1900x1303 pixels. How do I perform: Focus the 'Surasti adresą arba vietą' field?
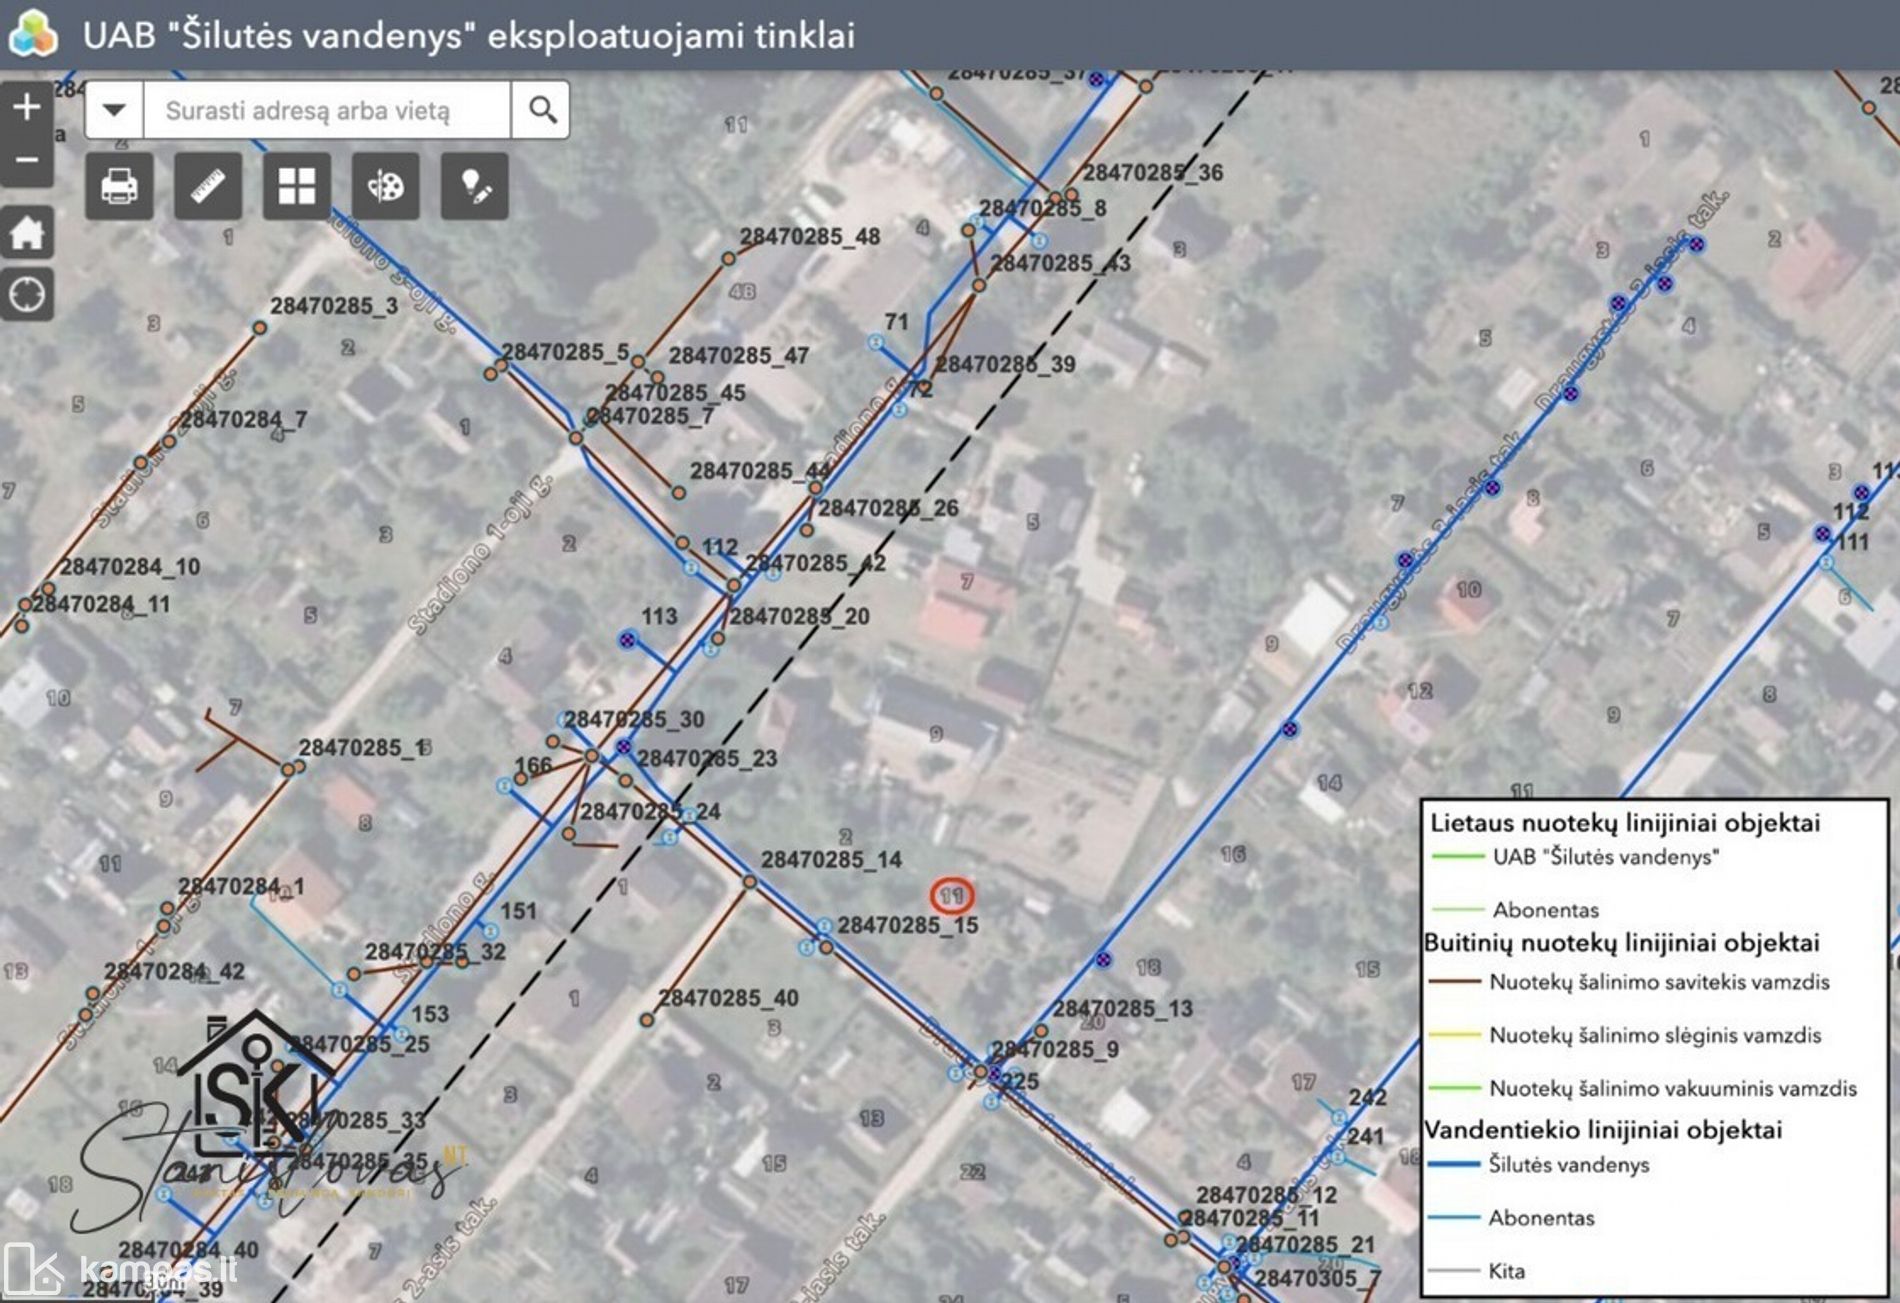(327, 110)
